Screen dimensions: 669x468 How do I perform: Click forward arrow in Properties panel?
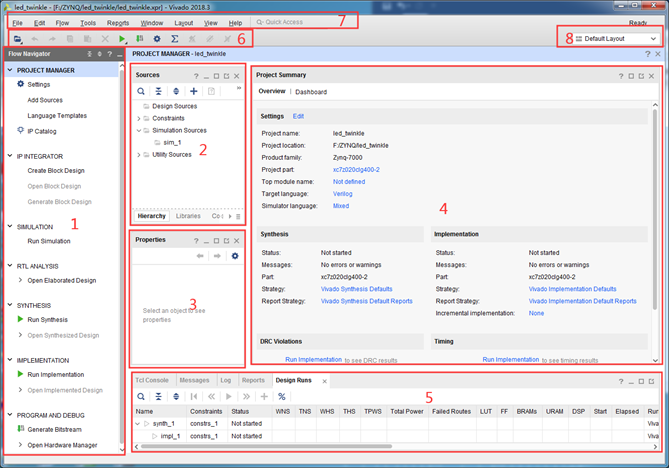coord(217,256)
